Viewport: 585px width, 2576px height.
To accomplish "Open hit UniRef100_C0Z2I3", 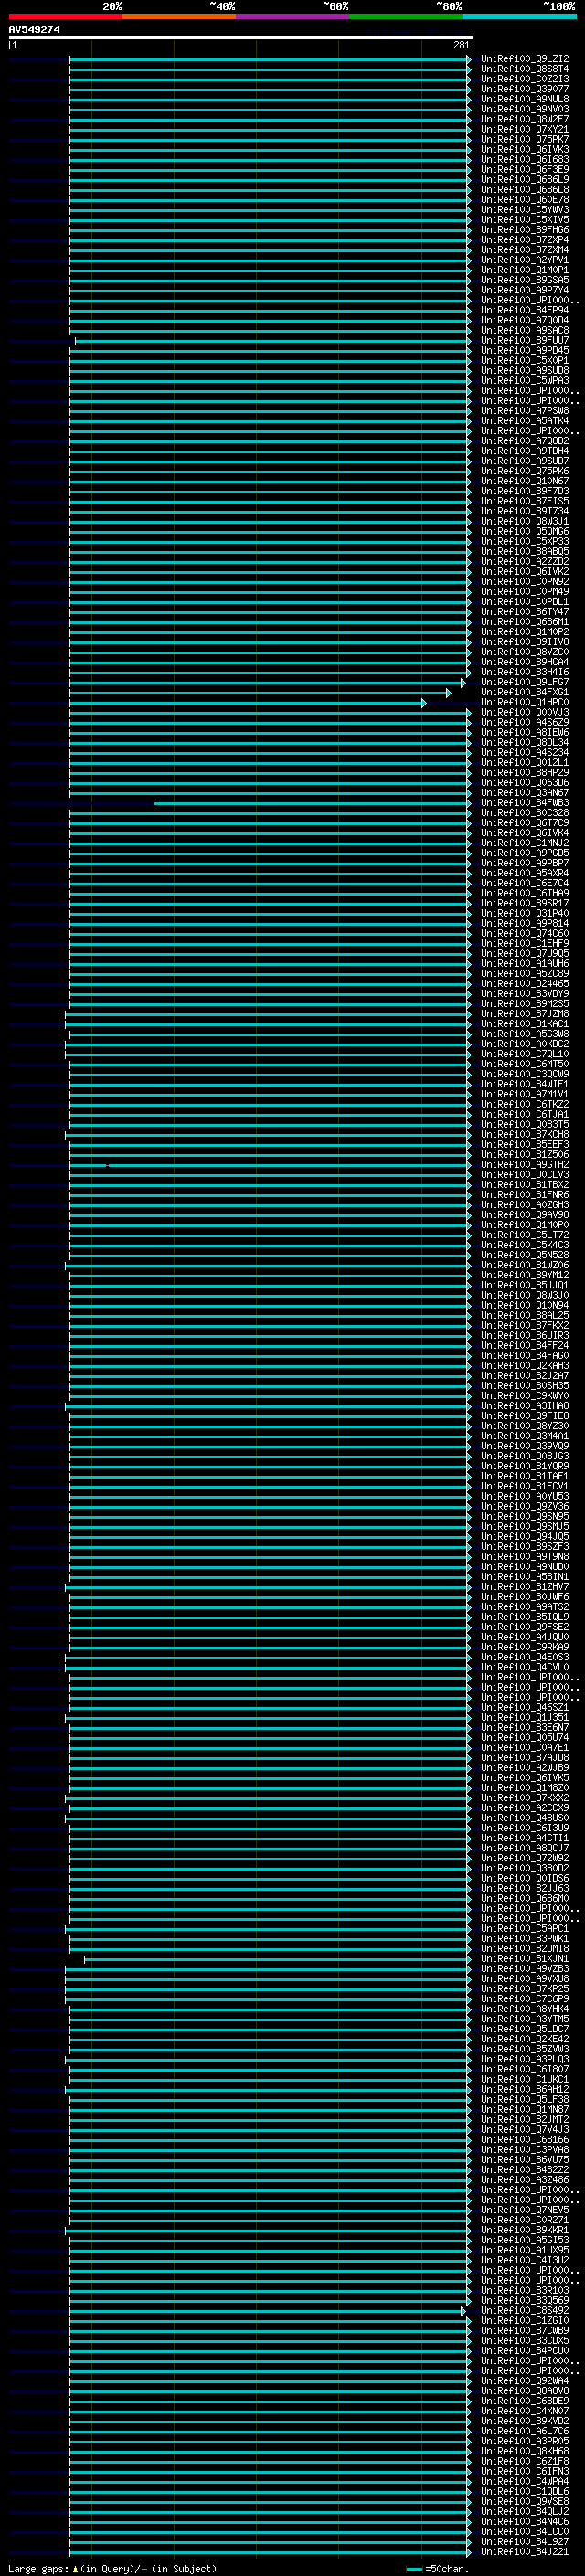I will coord(525,79).
